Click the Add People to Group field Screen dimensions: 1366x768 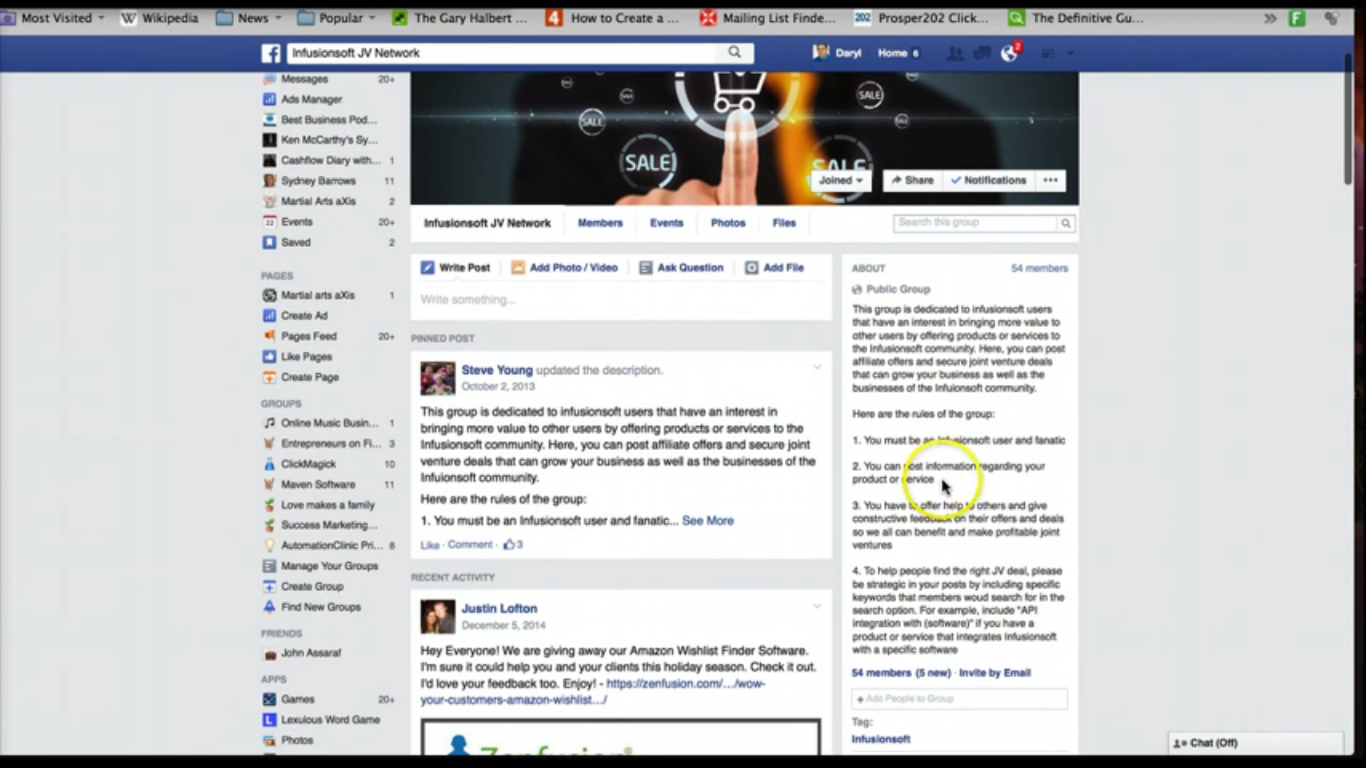pos(959,699)
